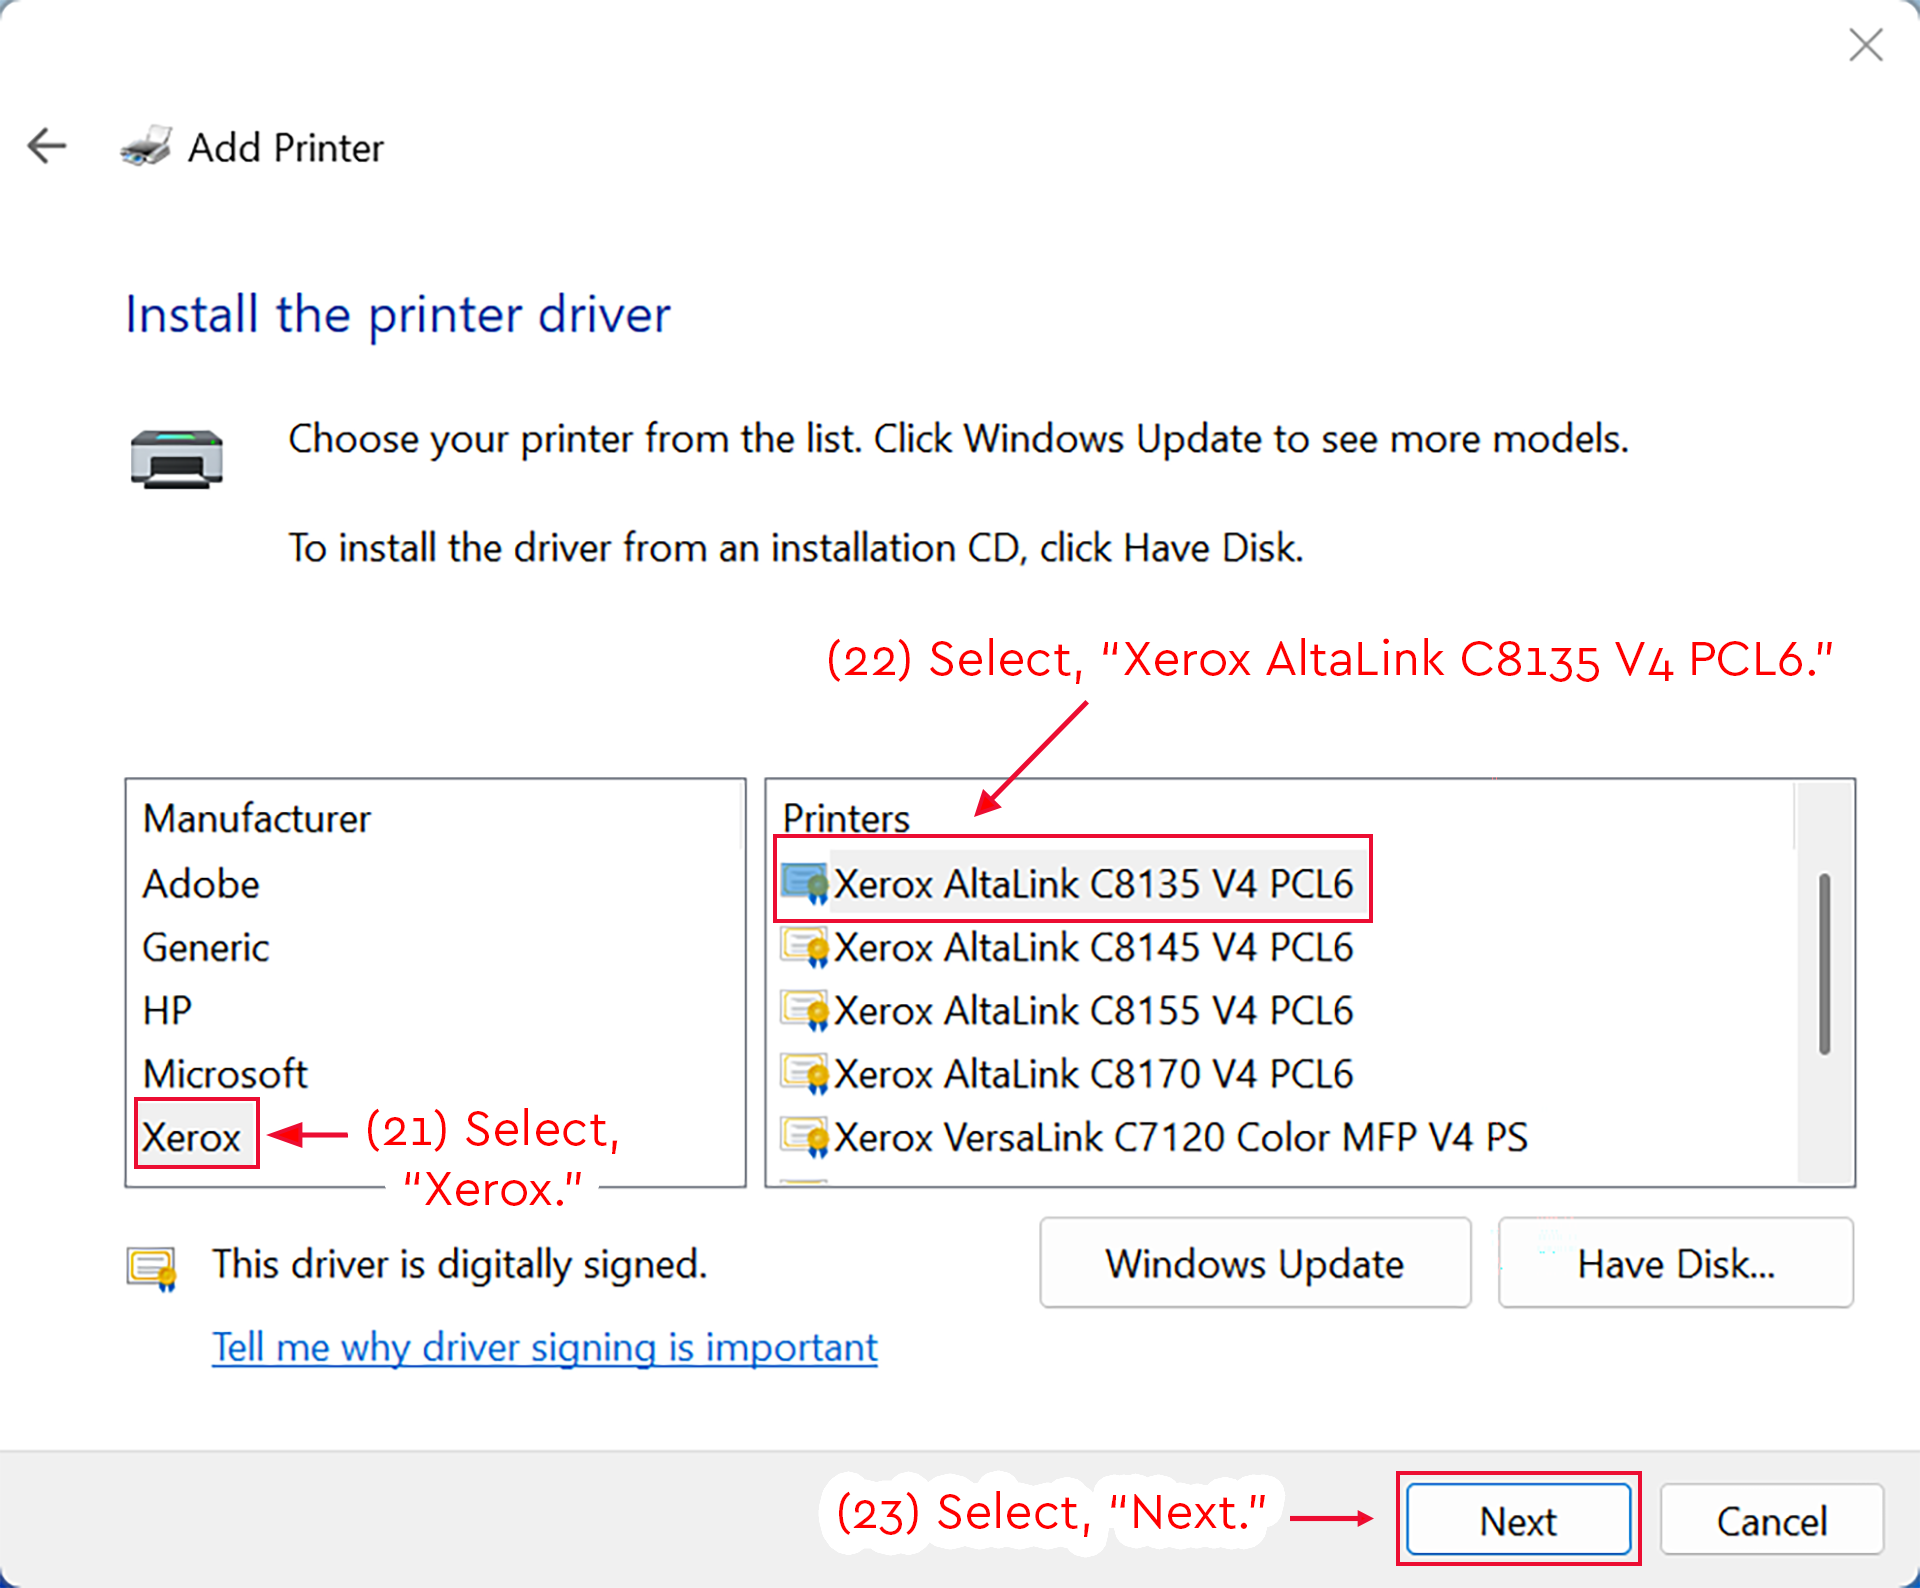Click the printer icon beside instructions
Screen dimensions: 1920x1588
click(177, 458)
